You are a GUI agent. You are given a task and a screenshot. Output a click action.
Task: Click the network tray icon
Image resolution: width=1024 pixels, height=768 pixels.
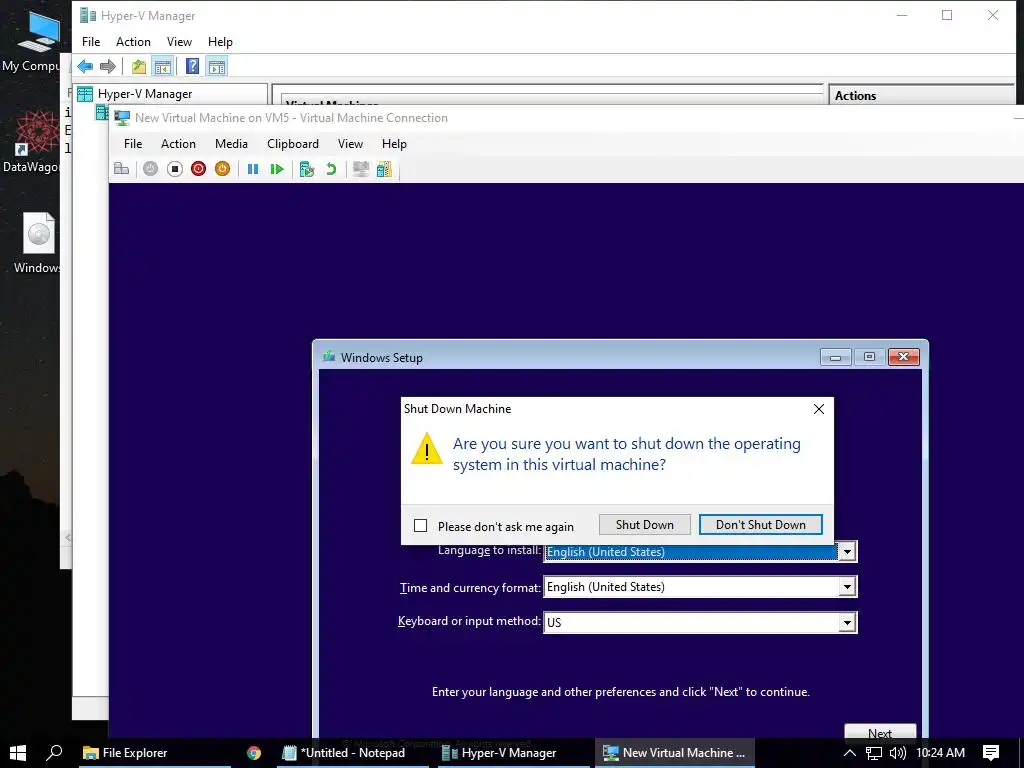click(x=873, y=753)
